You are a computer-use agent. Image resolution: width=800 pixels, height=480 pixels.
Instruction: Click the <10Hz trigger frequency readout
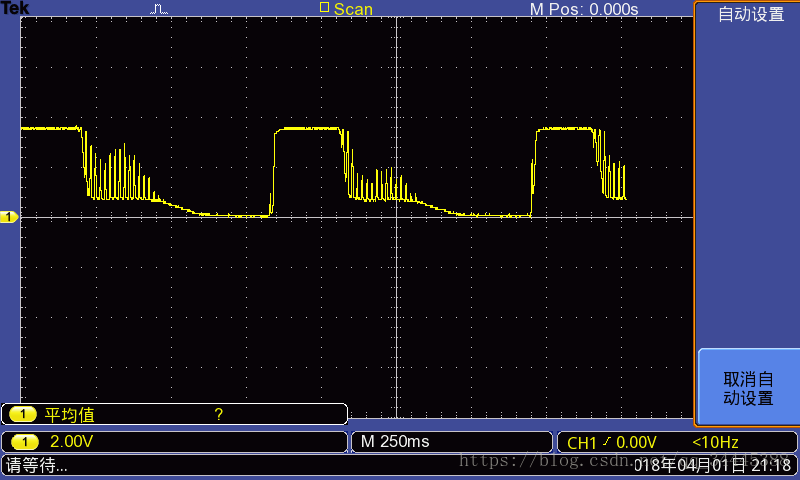coord(715,442)
